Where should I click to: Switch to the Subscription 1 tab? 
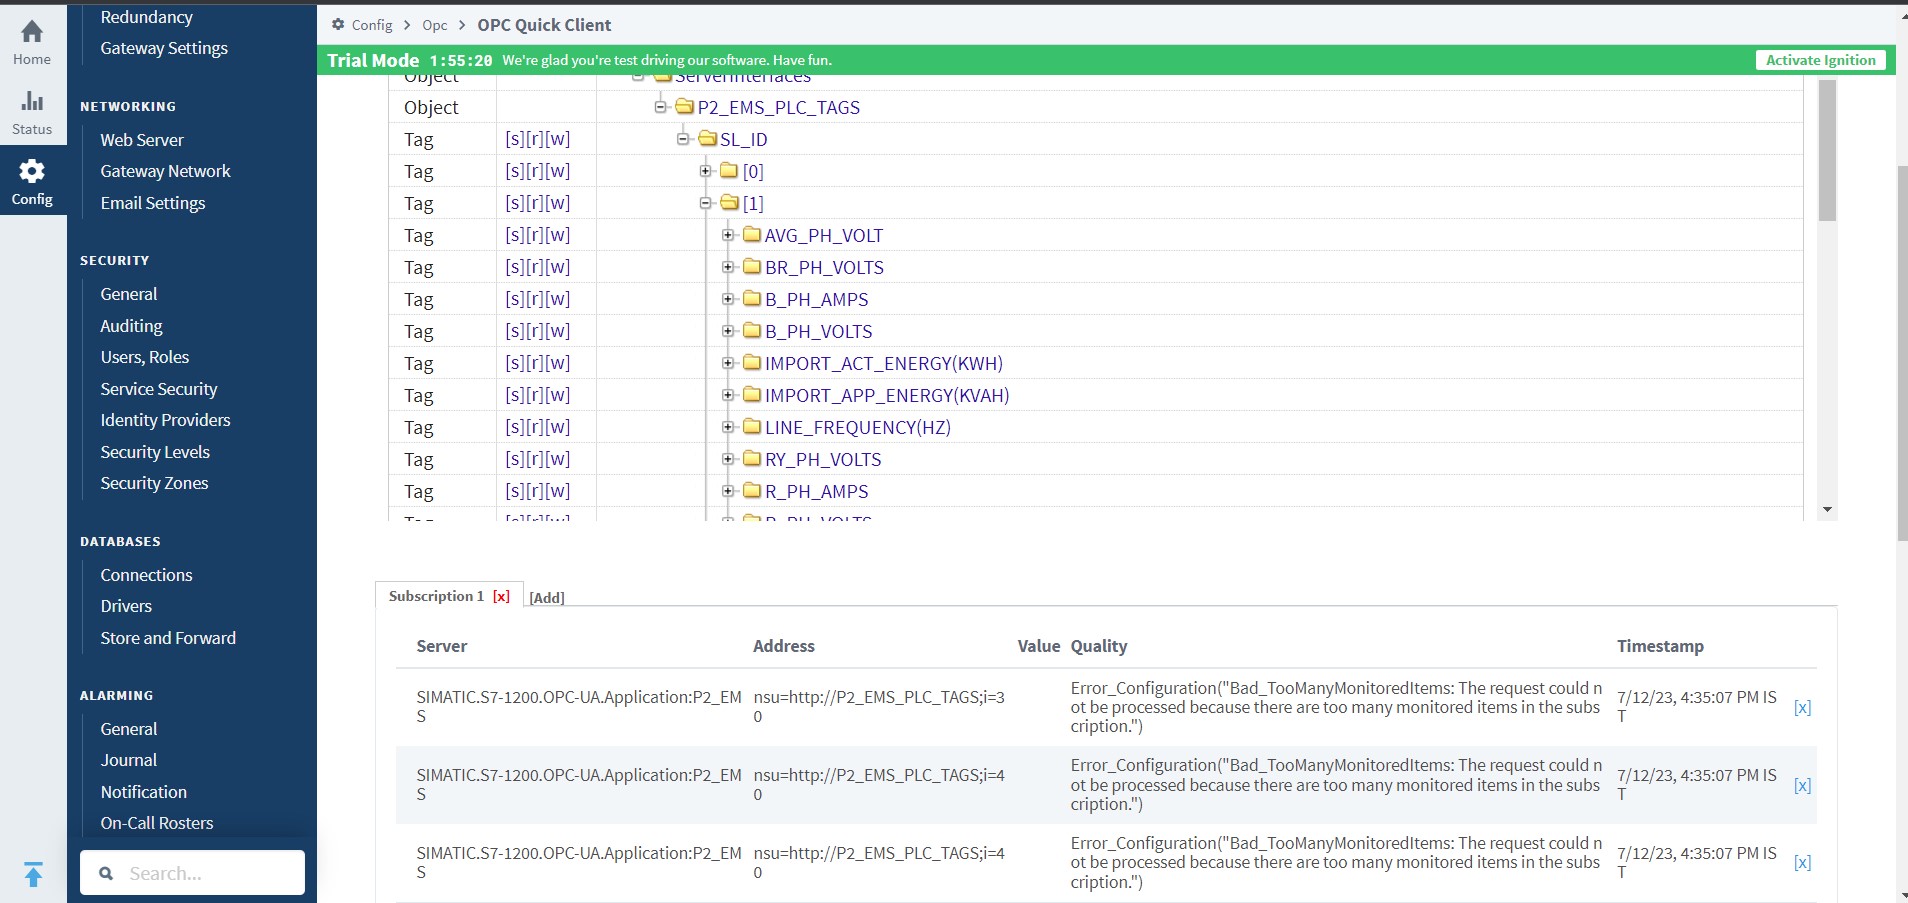[436, 595]
